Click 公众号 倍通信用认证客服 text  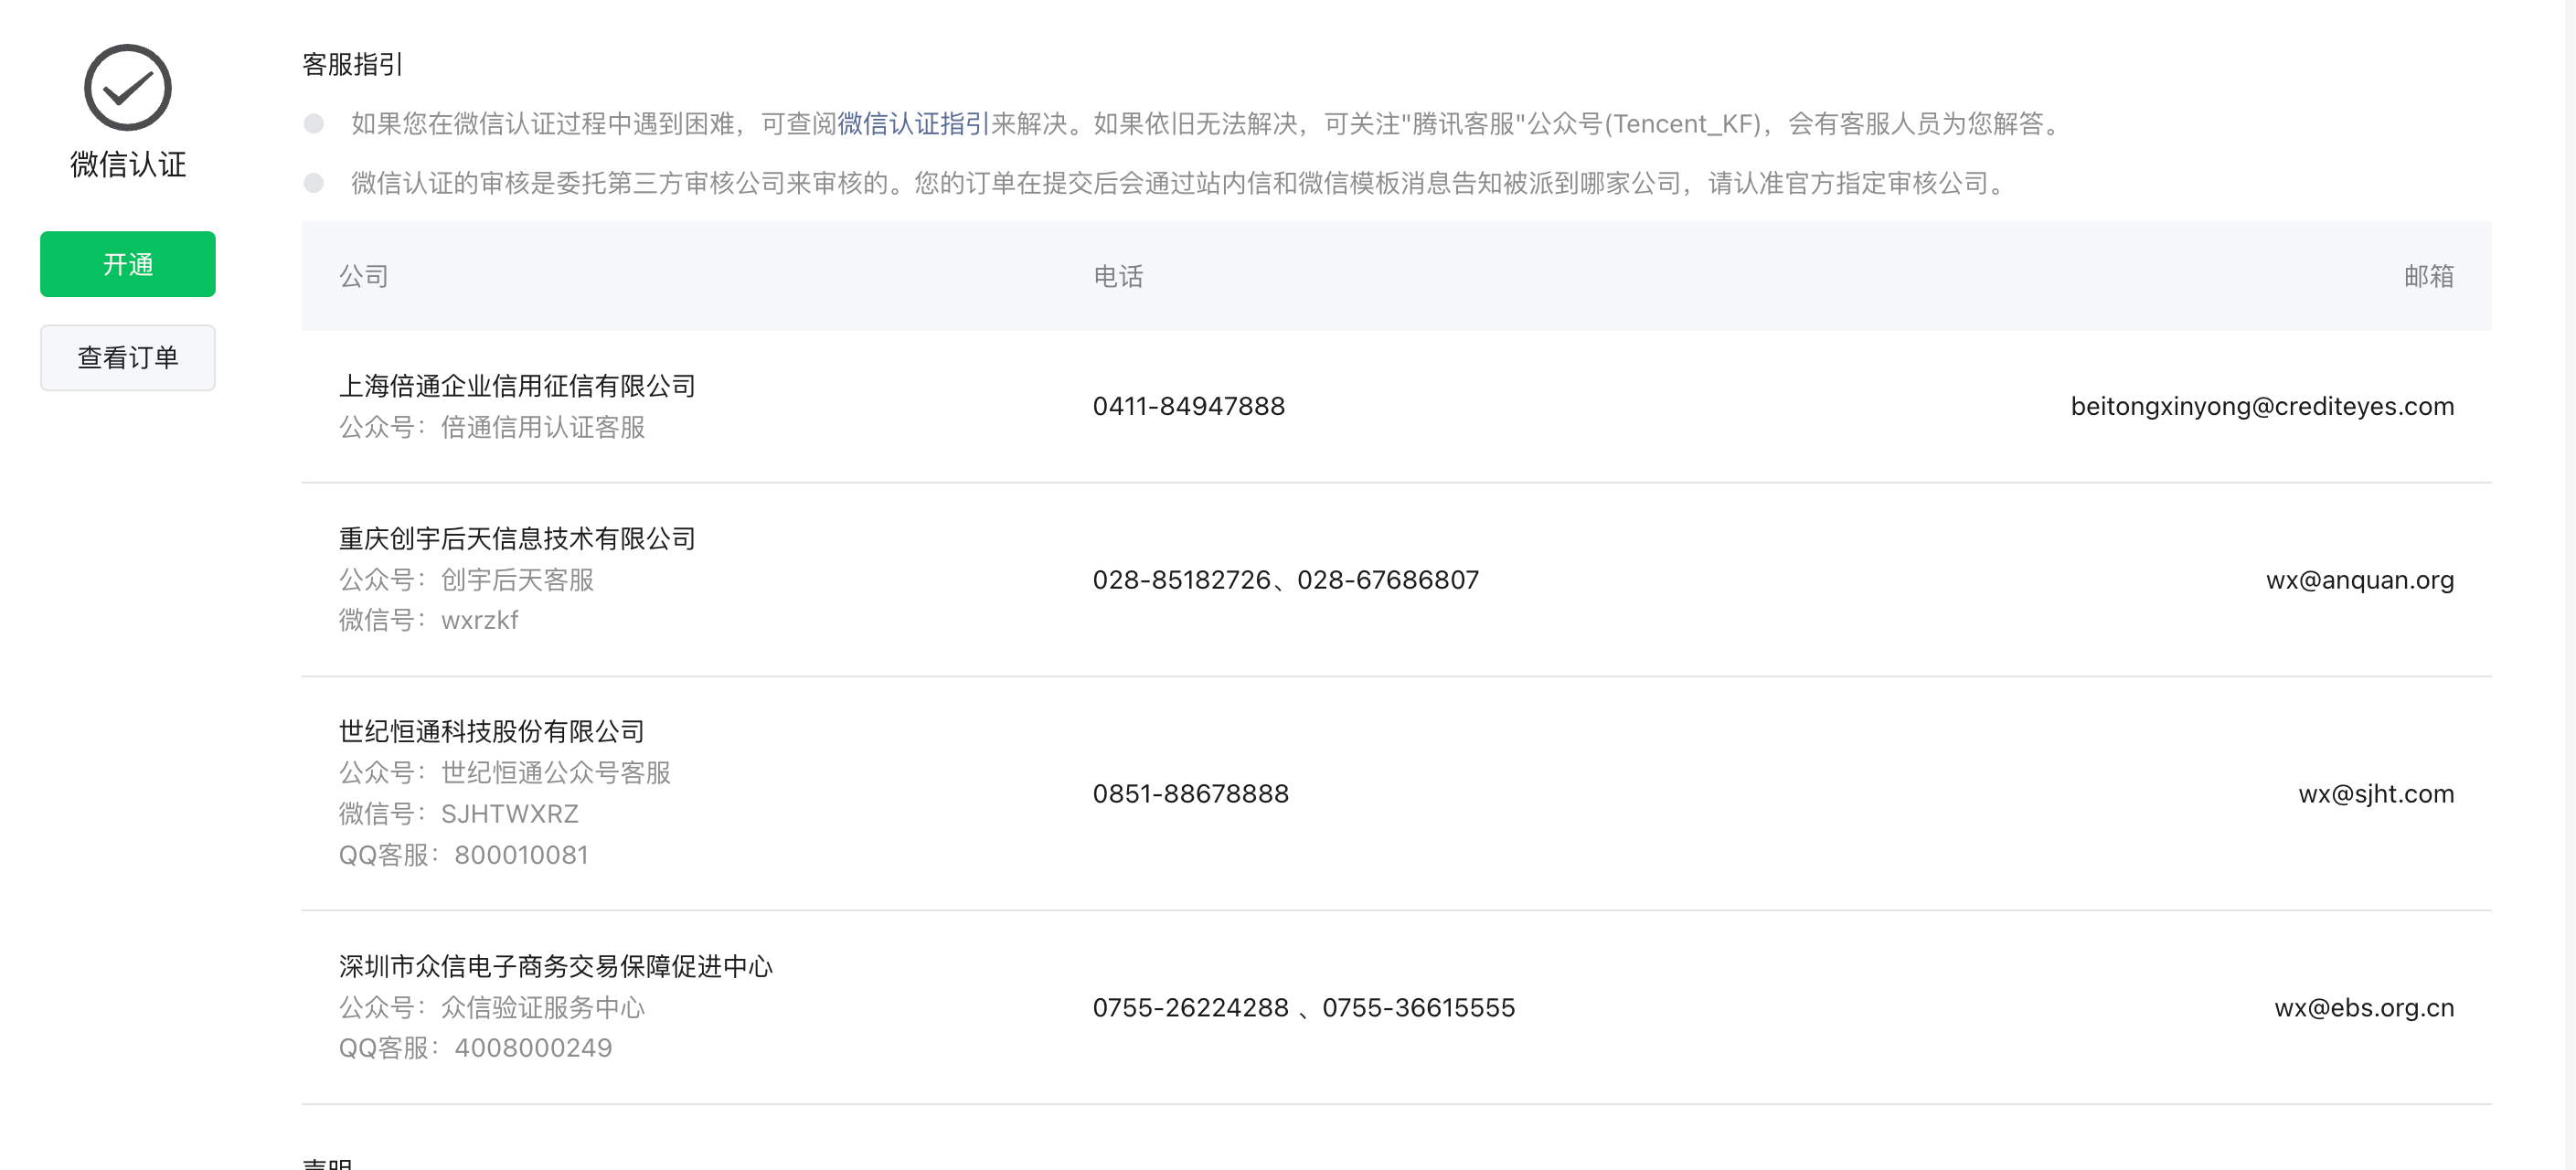coord(492,427)
